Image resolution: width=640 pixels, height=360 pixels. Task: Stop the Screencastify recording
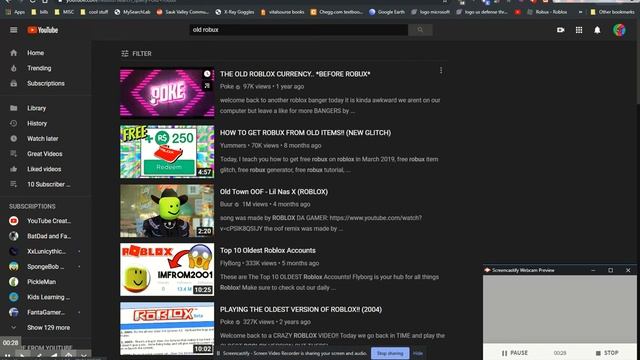tap(607, 353)
